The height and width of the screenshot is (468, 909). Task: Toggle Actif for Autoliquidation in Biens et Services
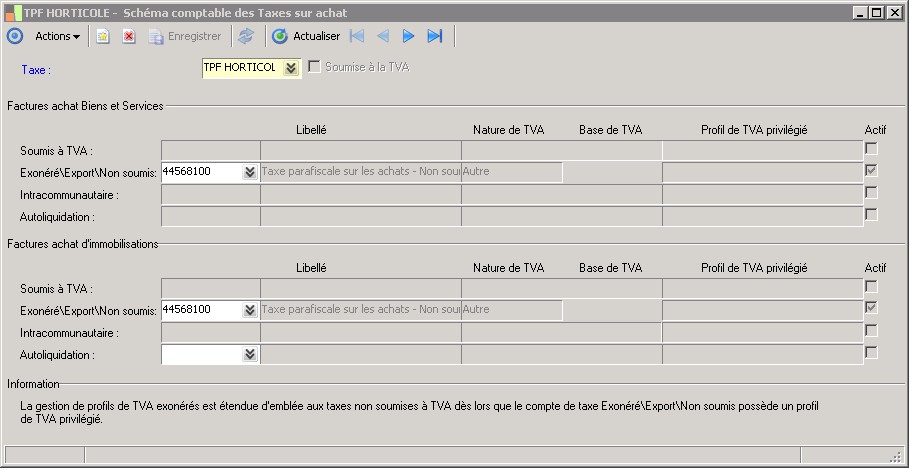871,214
